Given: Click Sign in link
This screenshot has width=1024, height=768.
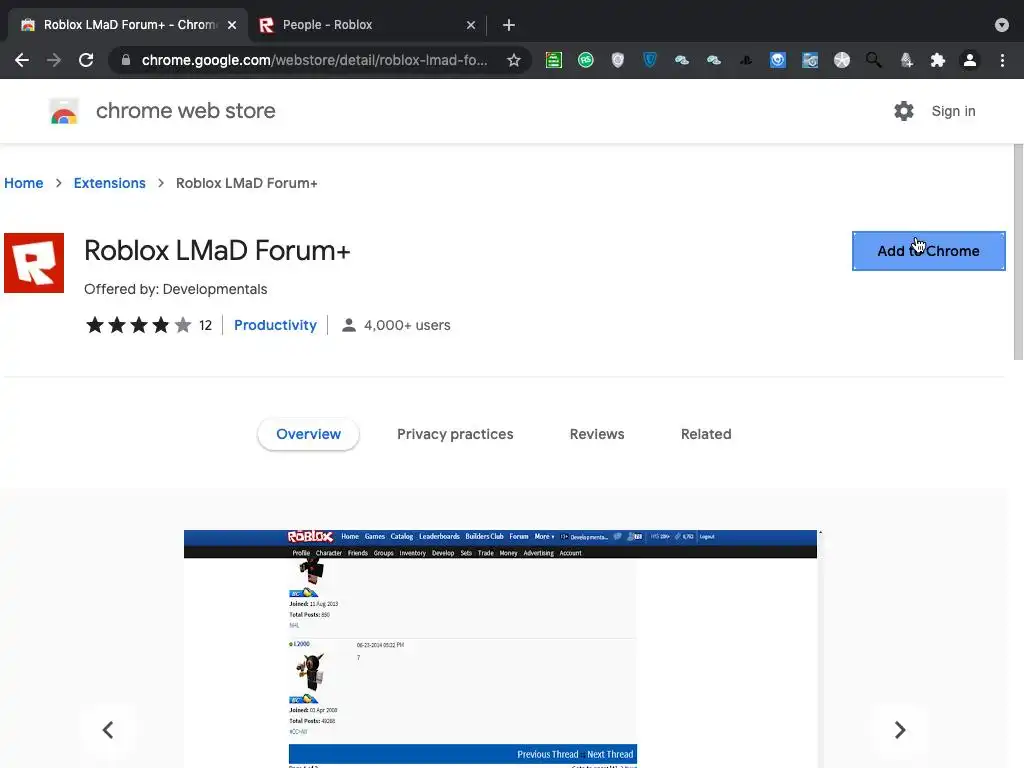Looking at the screenshot, I should point(953,111).
